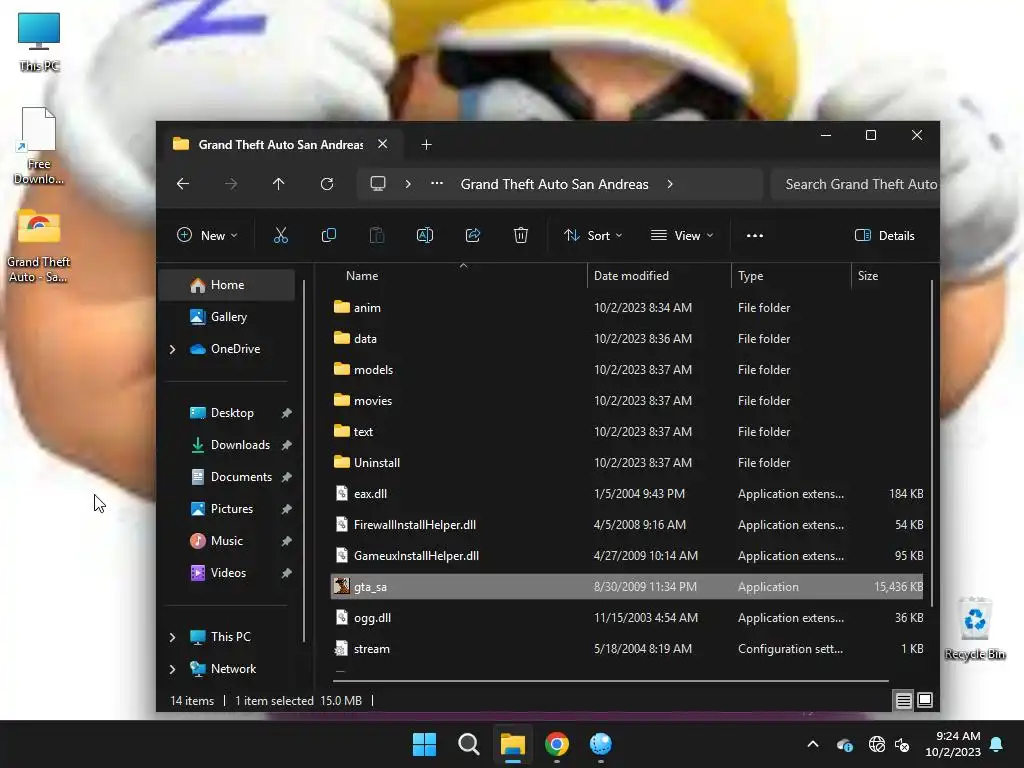Unpin Desktop from Quick access
Screen dimensions: 1024x768
[x=287, y=413]
